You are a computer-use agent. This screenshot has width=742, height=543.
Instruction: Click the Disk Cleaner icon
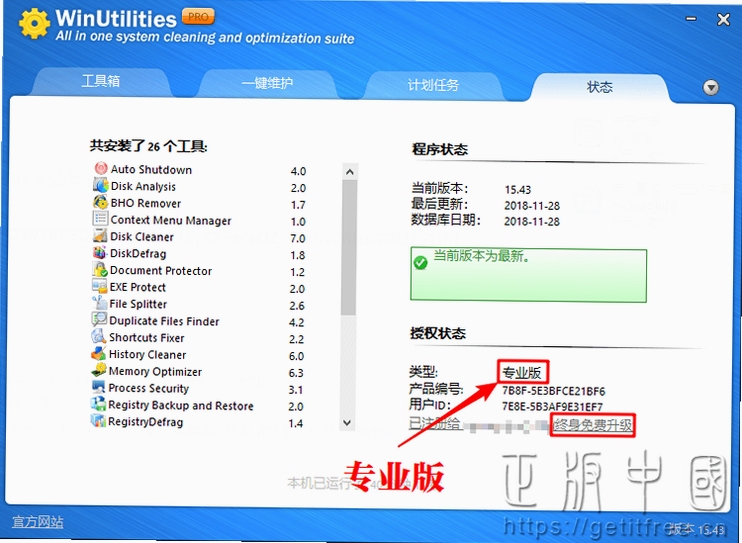[100, 235]
